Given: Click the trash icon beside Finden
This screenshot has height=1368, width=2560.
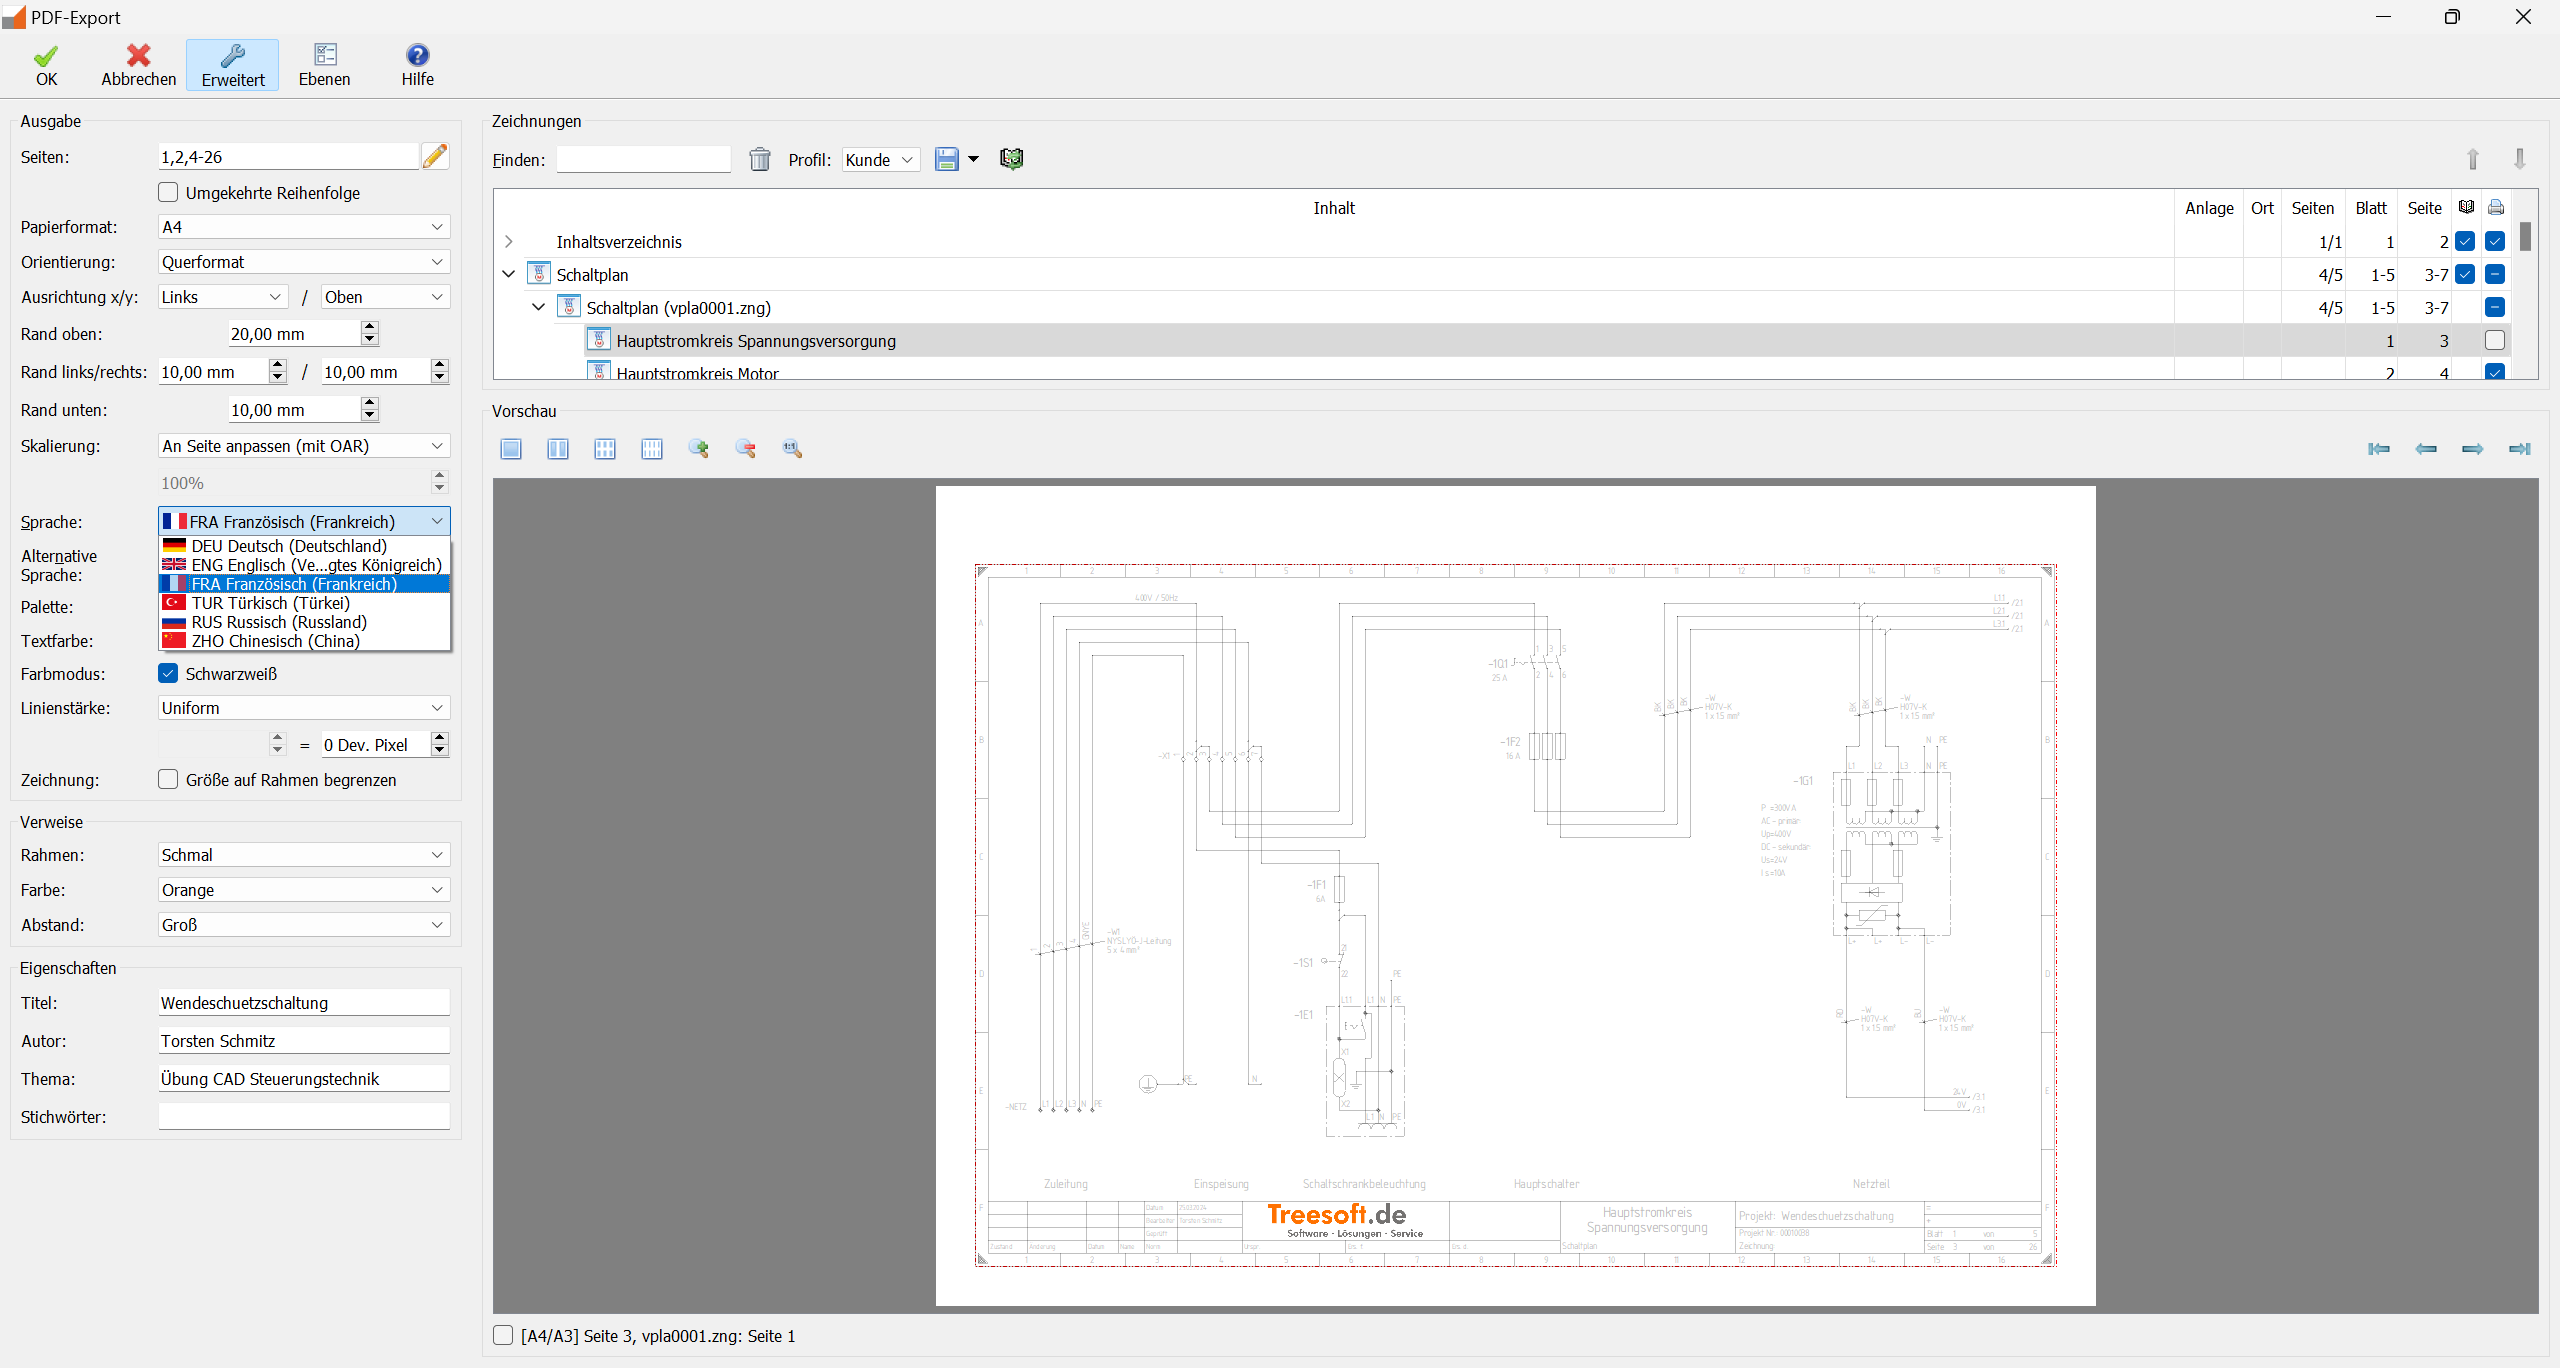Looking at the screenshot, I should (x=760, y=159).
